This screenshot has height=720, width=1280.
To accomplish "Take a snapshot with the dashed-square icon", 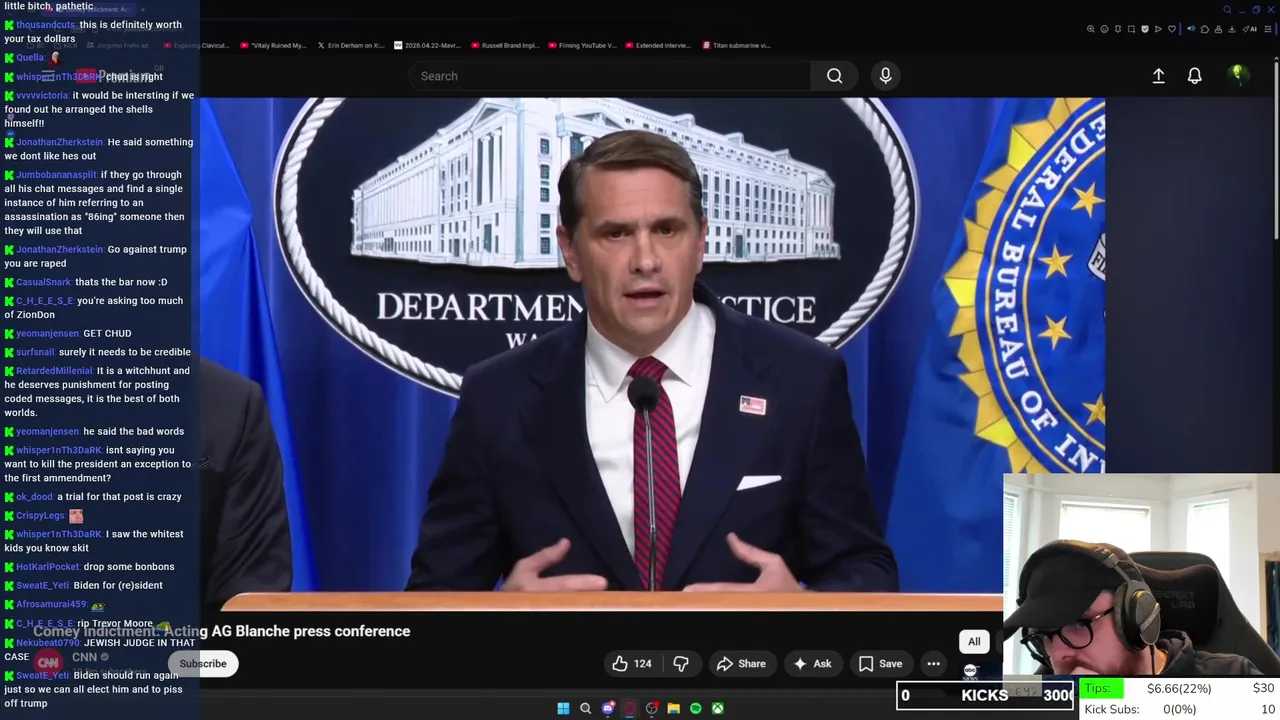I will [x=1131, y=29].
